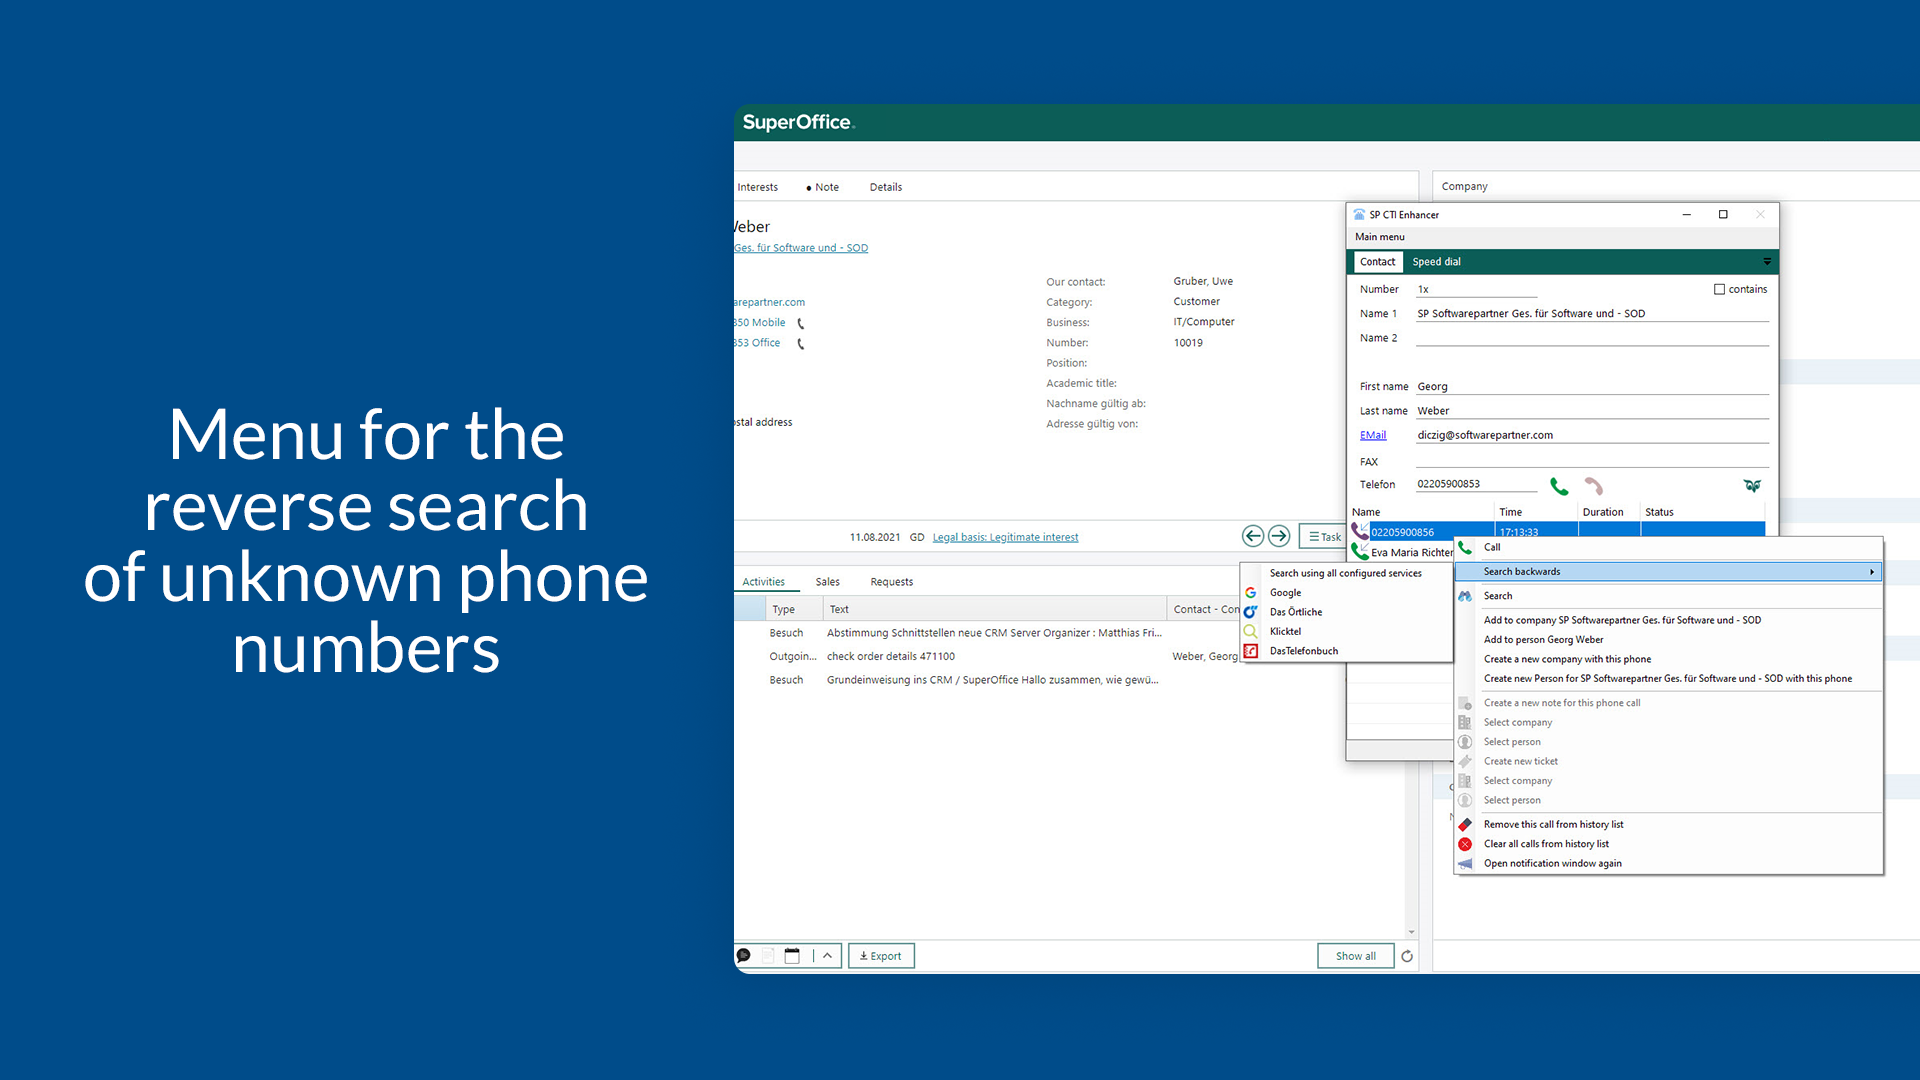Select Clear all calls from history list
Image resolution: width=1920 pixels, height=1080 pixels.
(1546, 844)
